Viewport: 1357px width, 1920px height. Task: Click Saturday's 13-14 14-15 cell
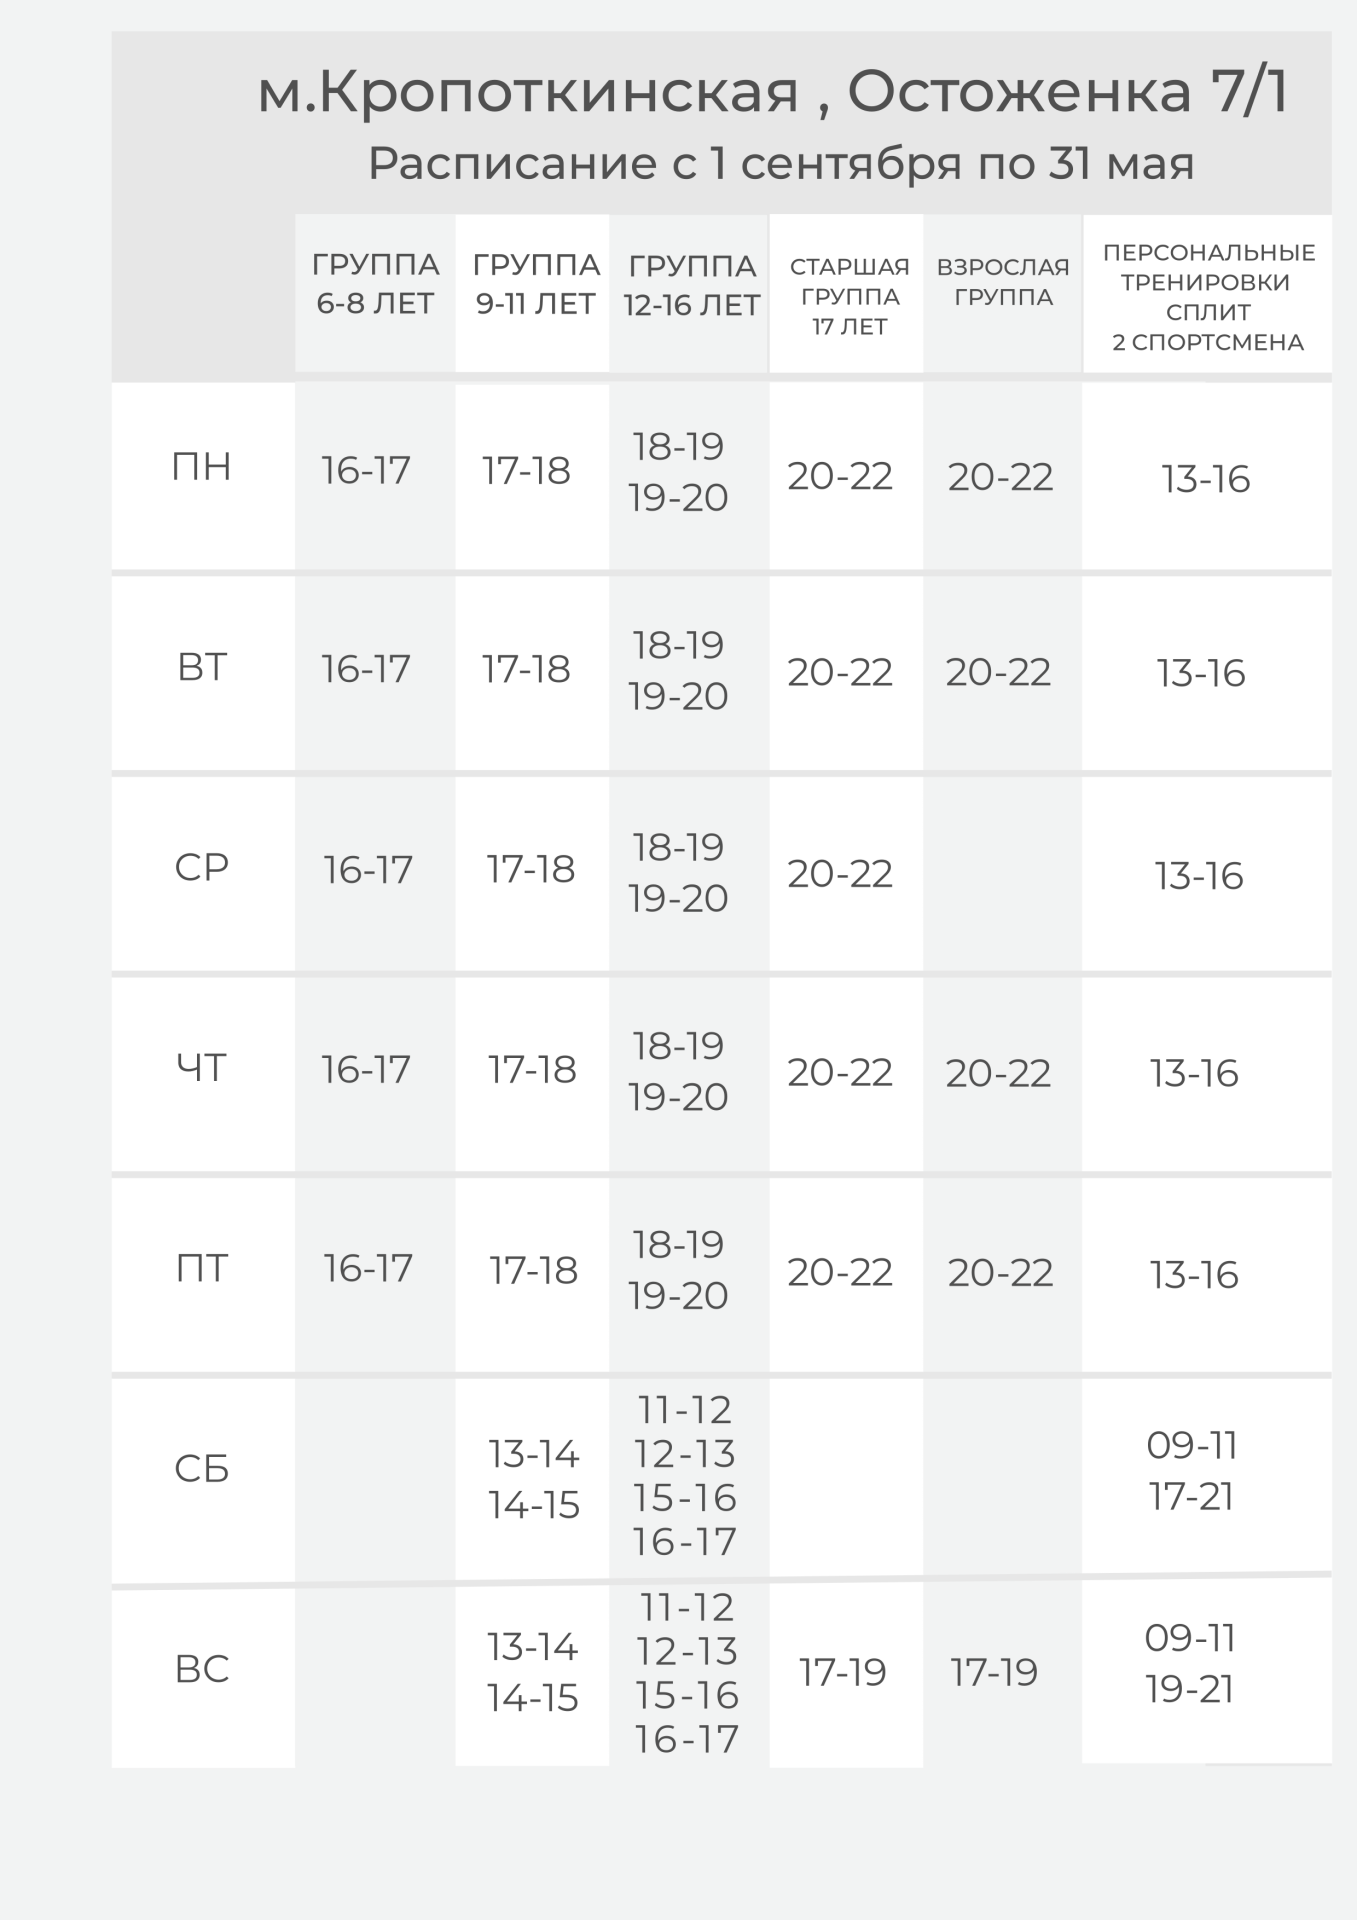point(534,1478)
